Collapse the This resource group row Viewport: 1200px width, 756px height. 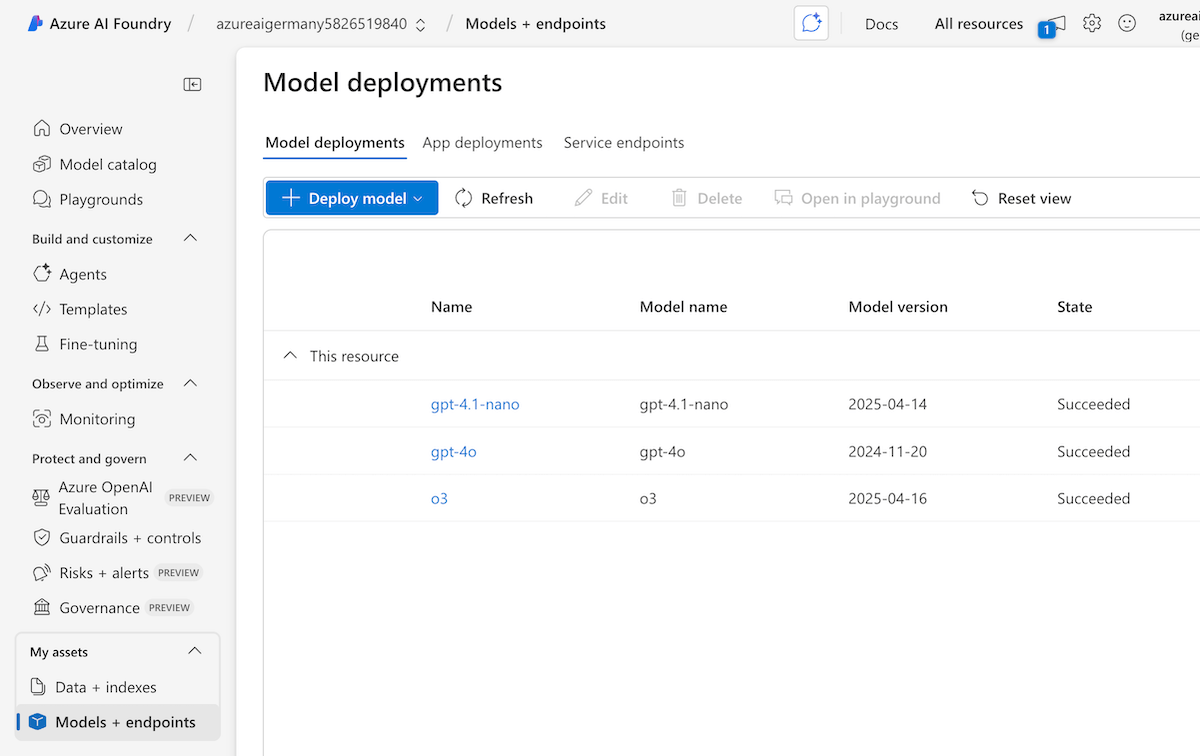pyautogui.click(x=291, y=356)
